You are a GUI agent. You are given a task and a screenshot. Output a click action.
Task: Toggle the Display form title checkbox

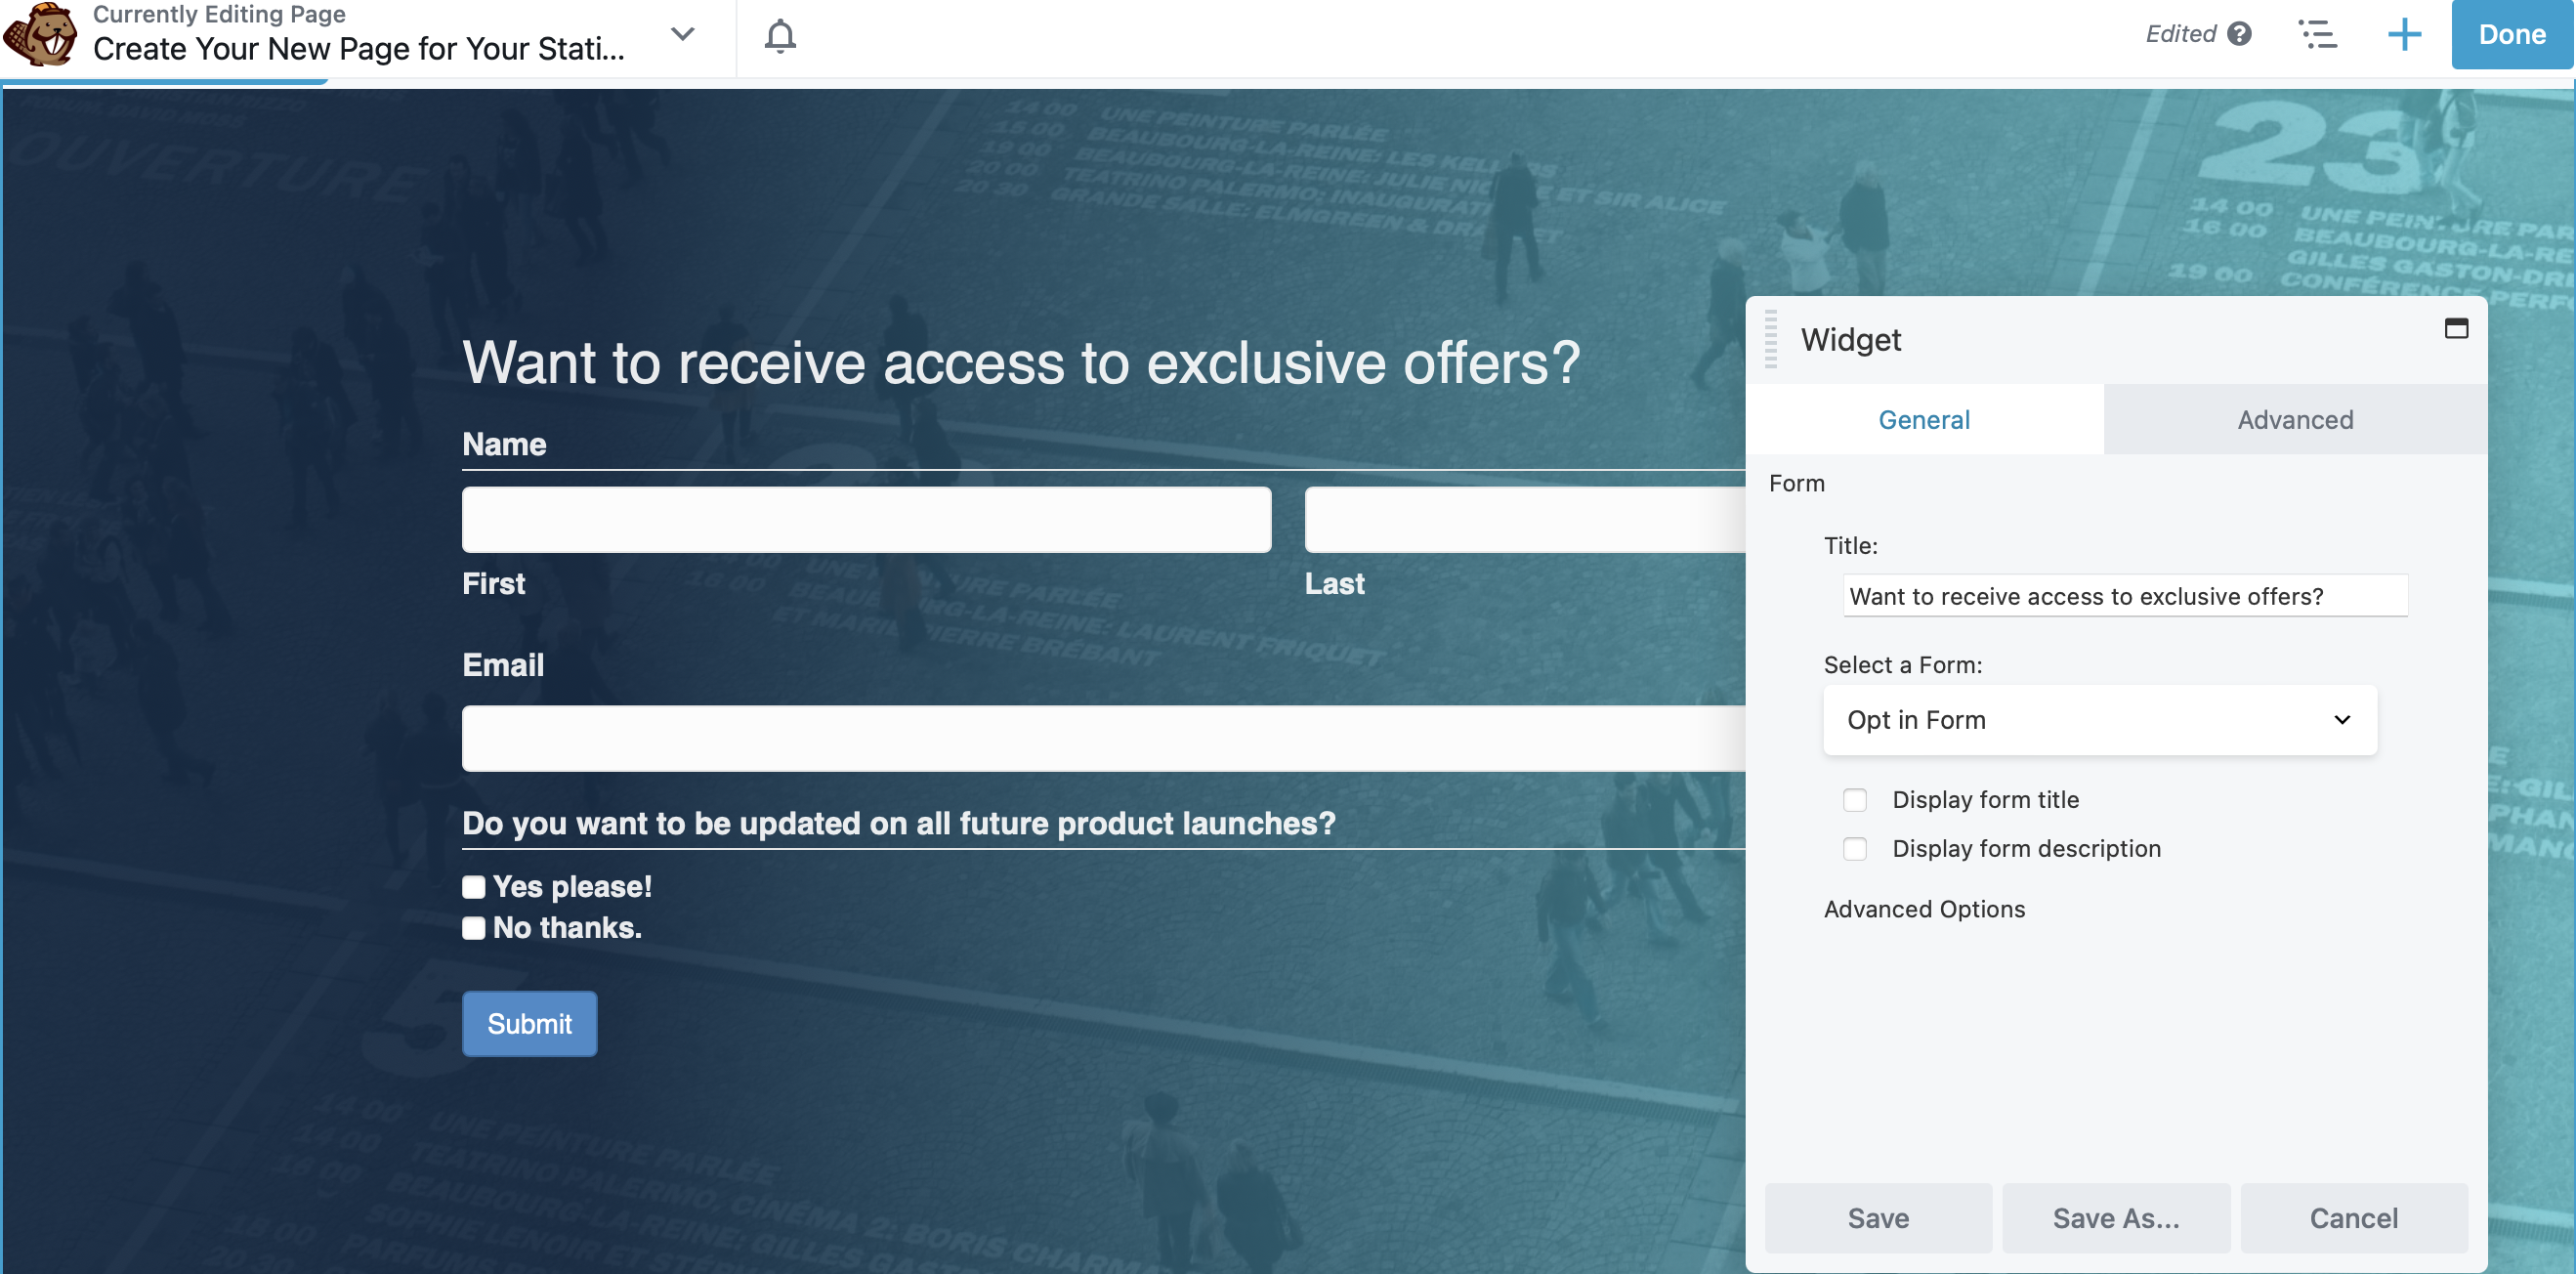1855,799
